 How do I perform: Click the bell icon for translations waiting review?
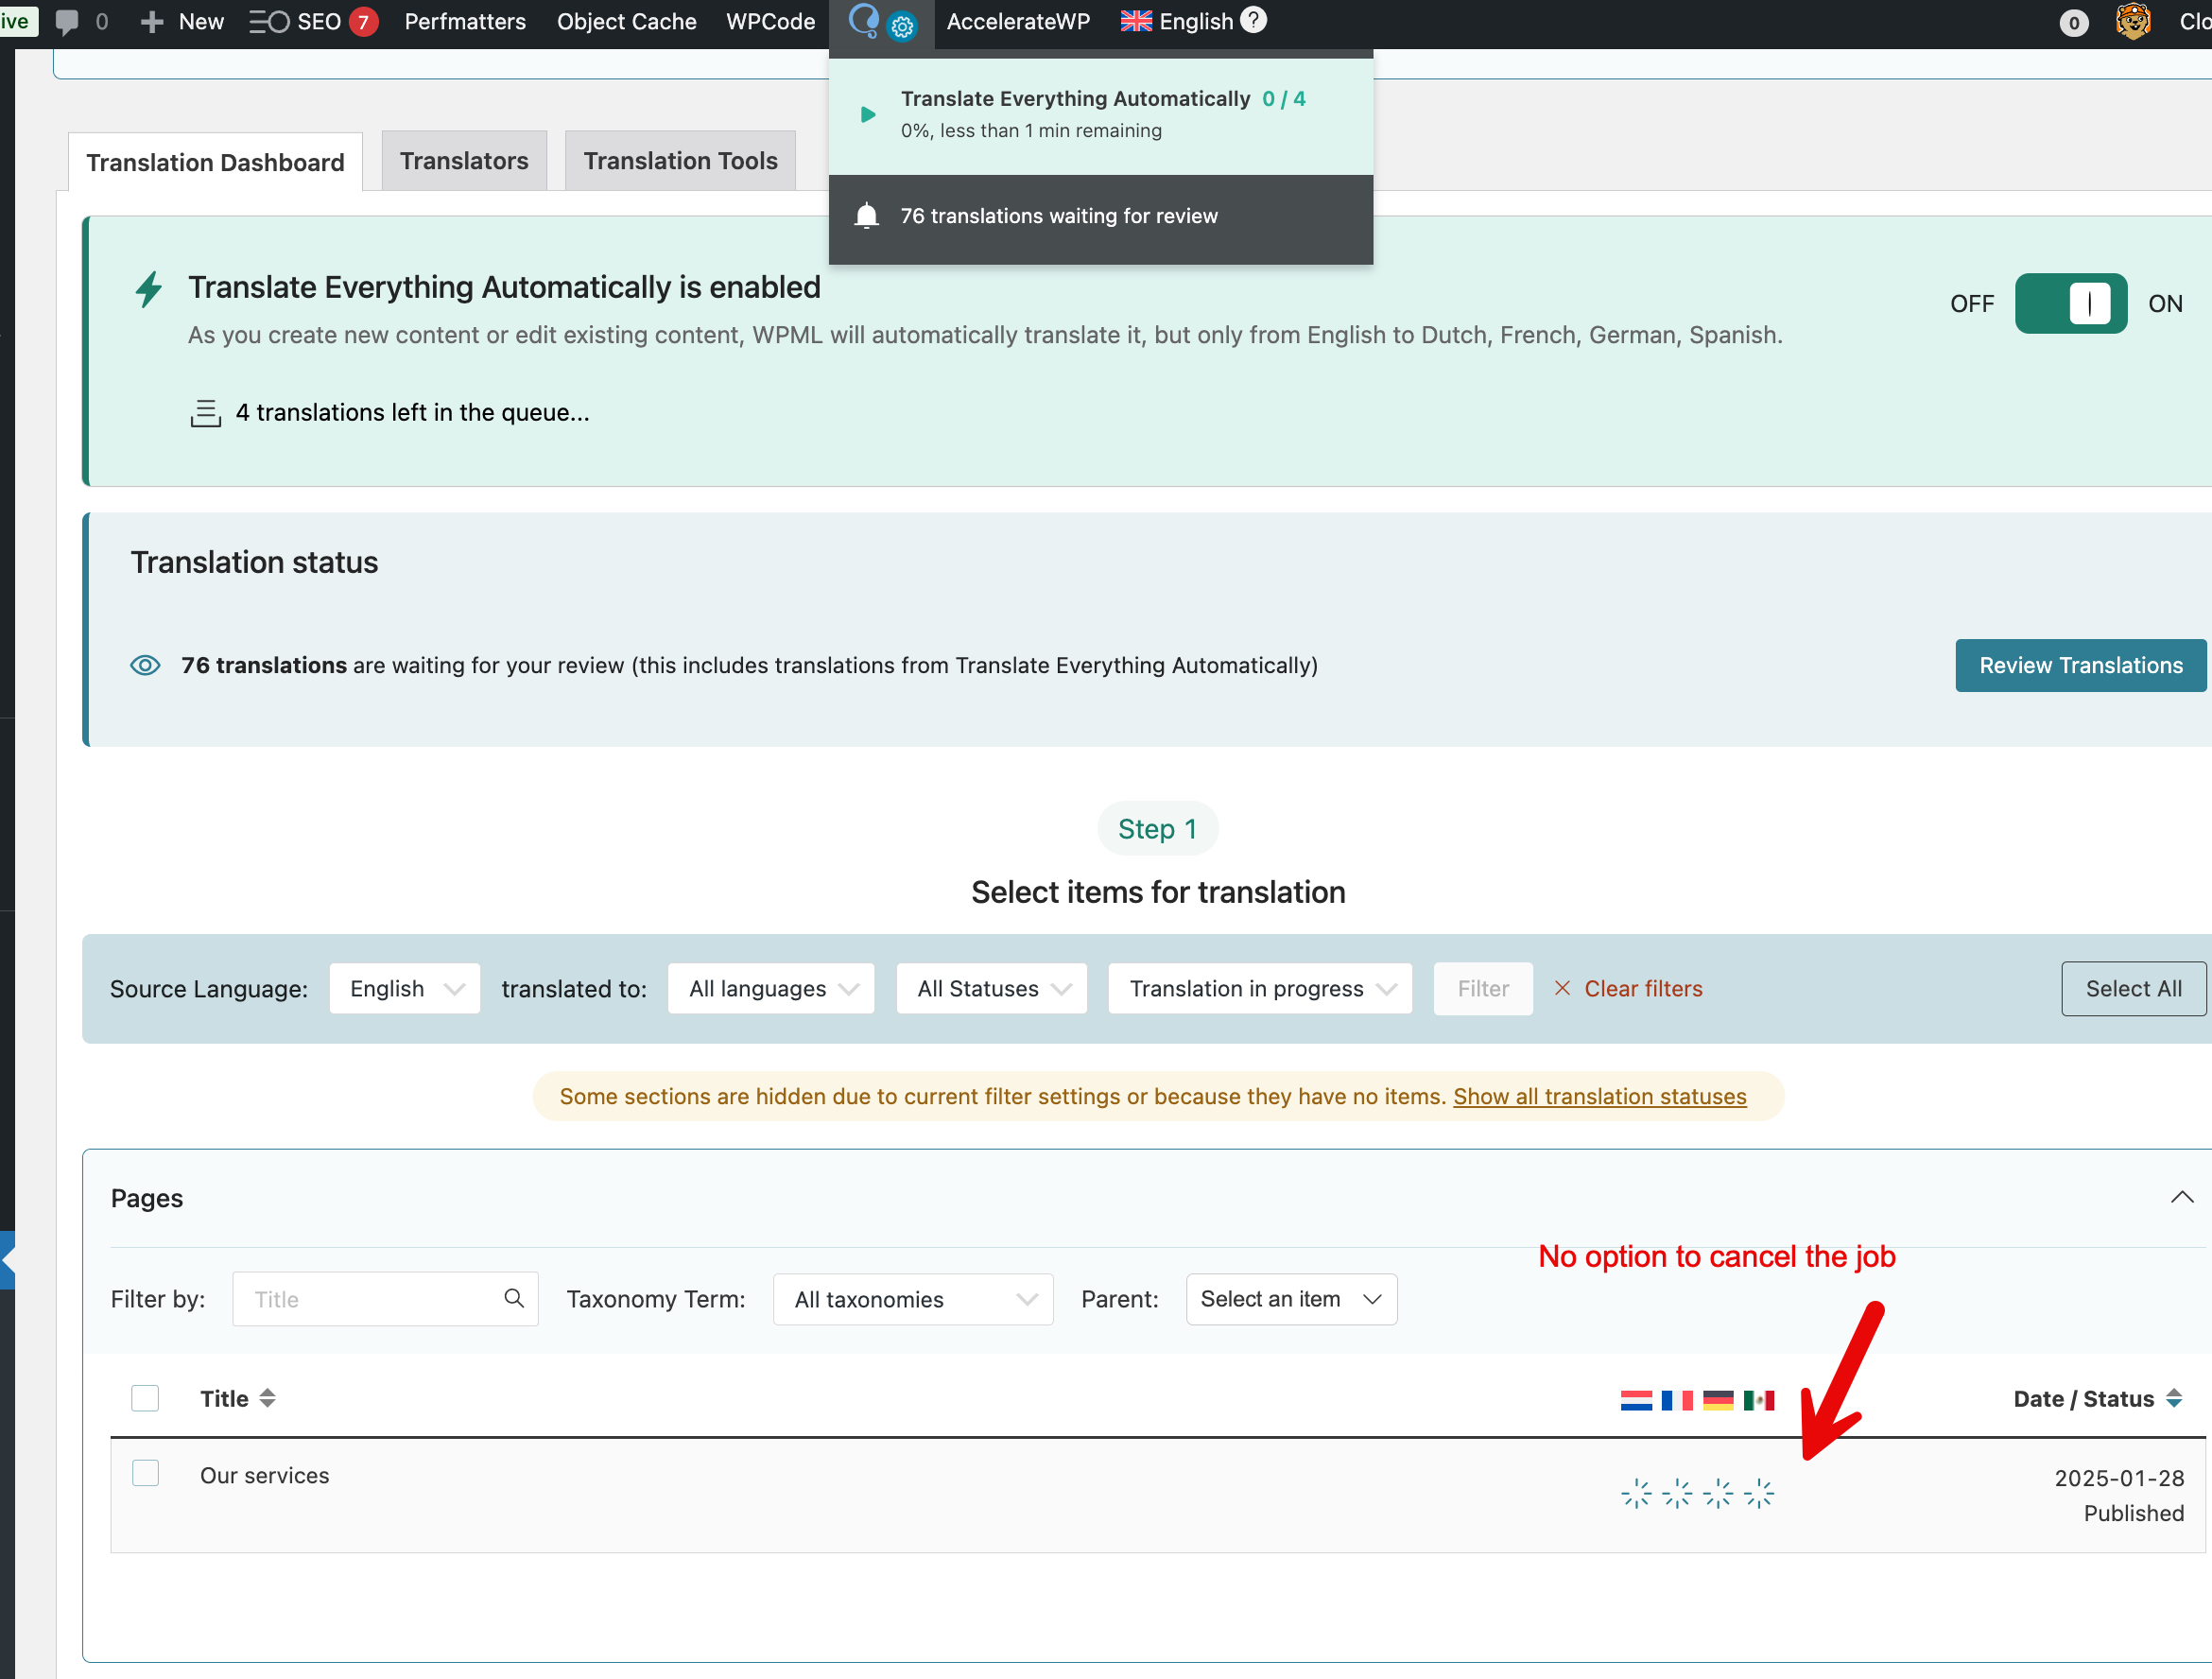(x=867, y=216)
